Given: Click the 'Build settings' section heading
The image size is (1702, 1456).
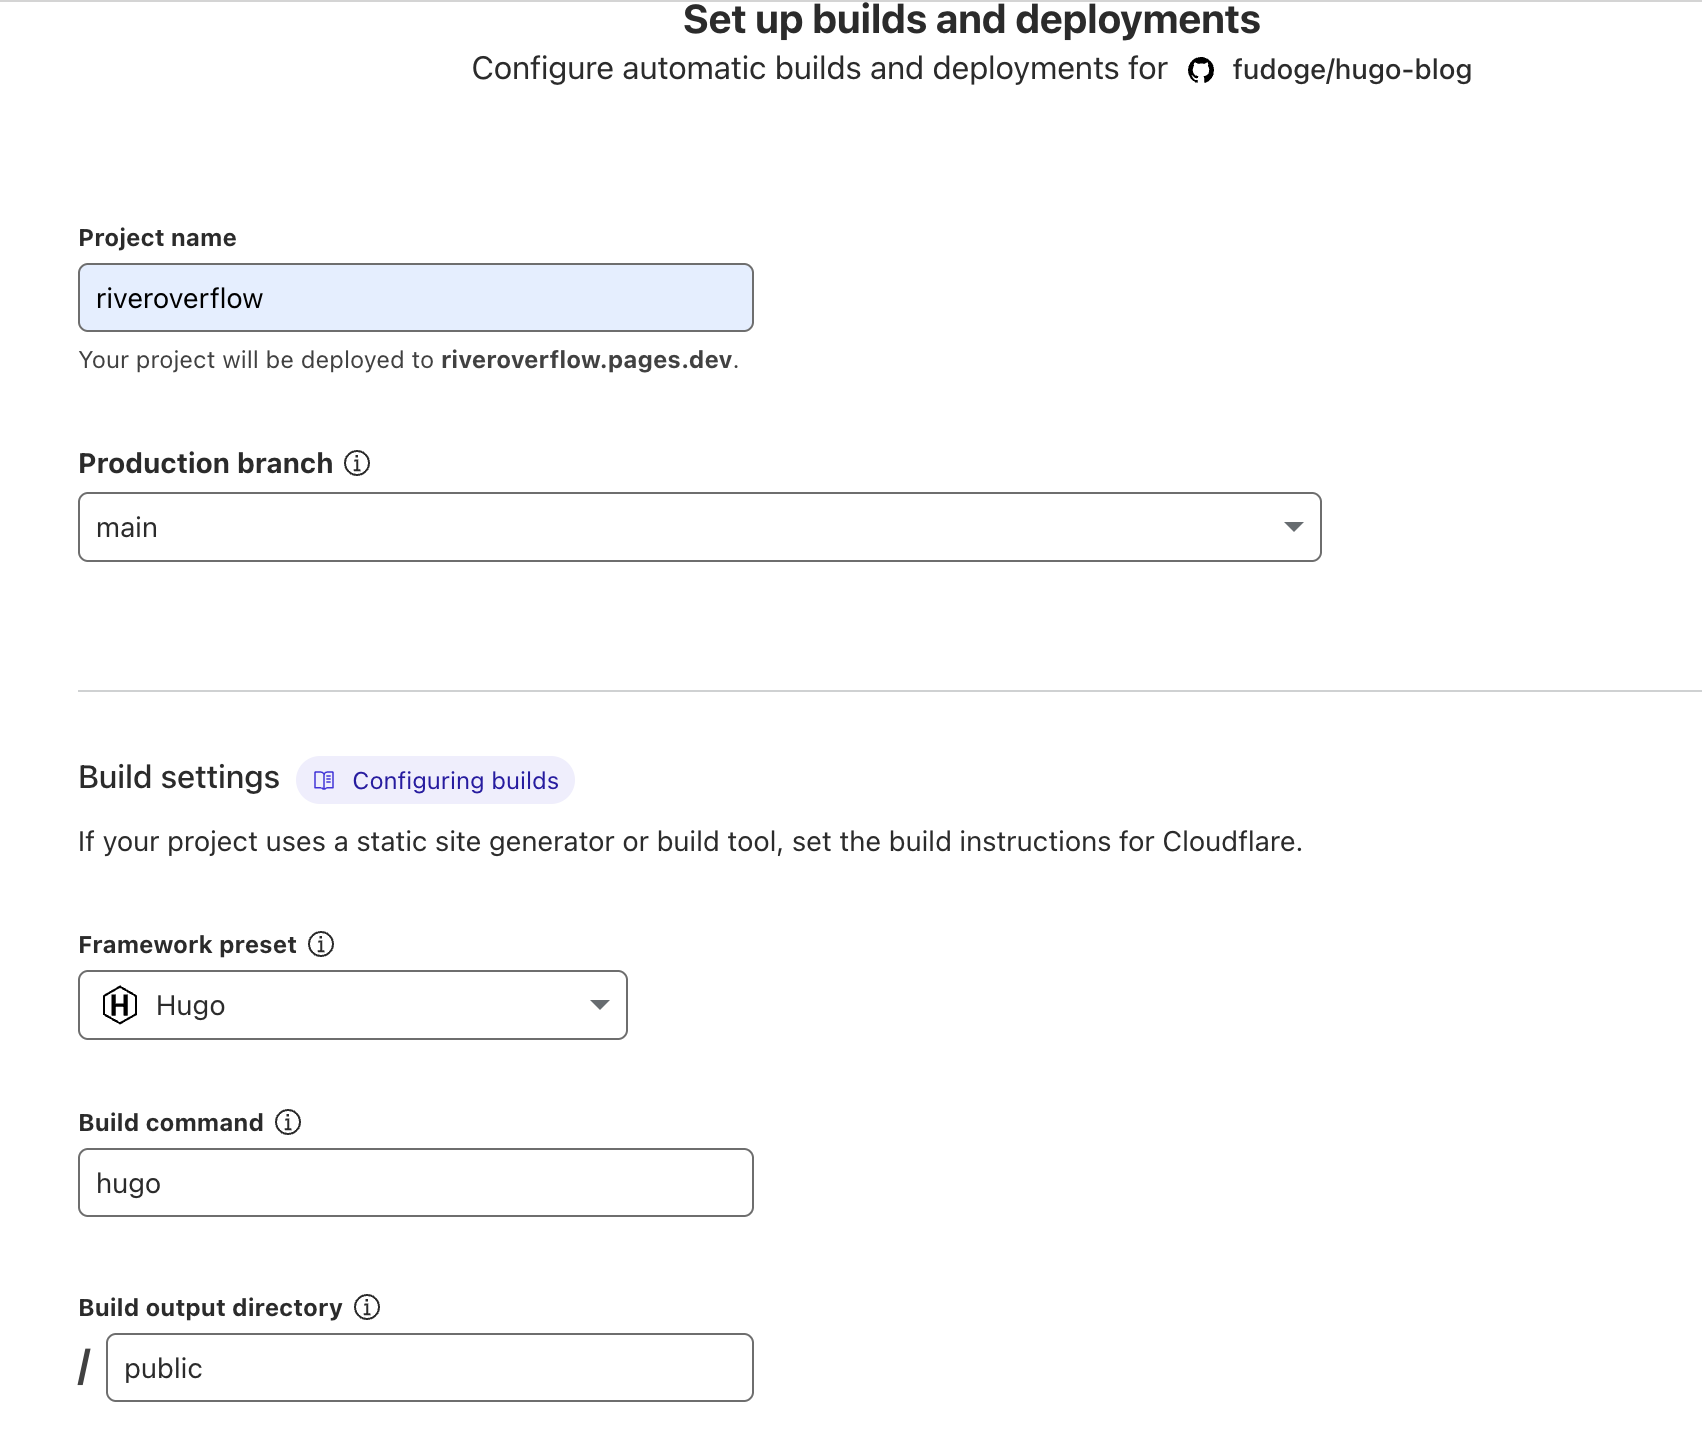Looking at the screenshot, I should pos(179,778).
